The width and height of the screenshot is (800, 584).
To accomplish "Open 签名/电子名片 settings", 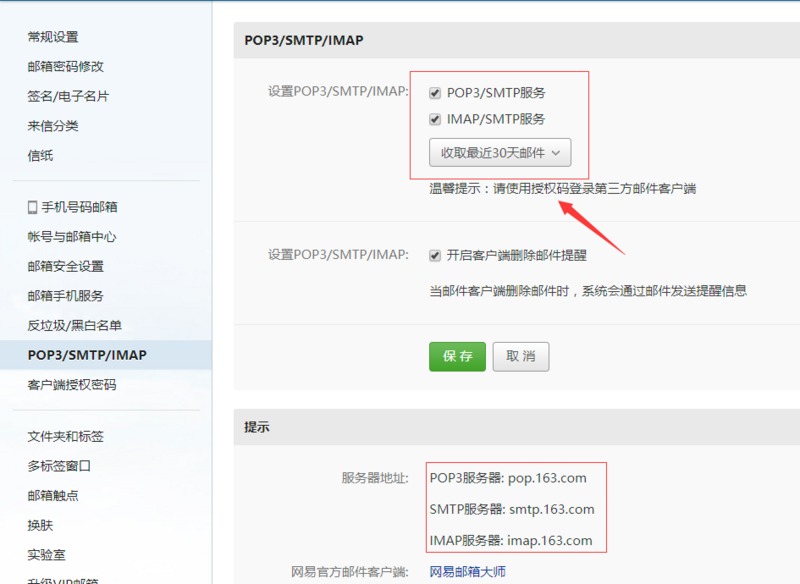I will pos(68,96).
